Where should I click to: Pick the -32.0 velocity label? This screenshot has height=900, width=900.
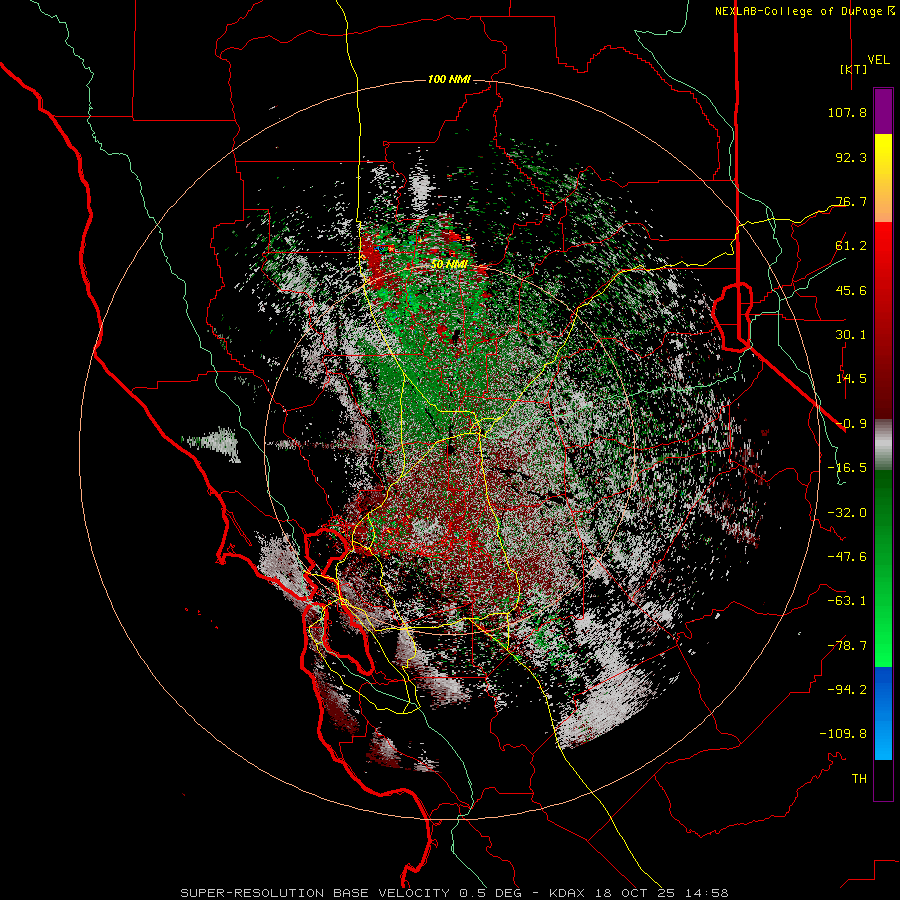(847, 513)
